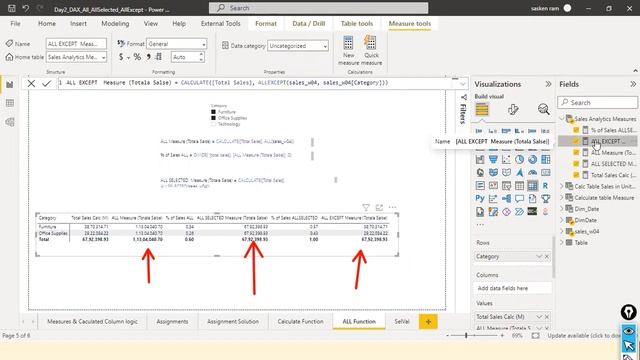This screenshot has height=360, width=640.
Task: Click the Undo icon in title bar
Action: 26,8
